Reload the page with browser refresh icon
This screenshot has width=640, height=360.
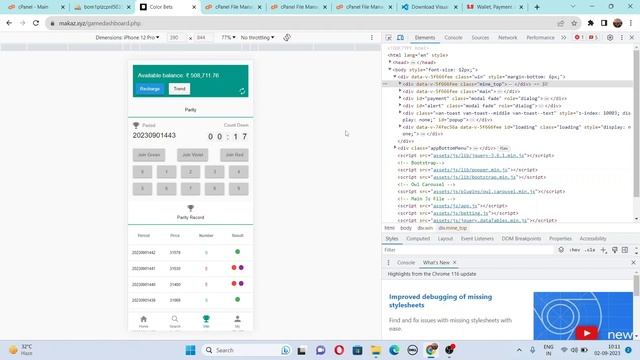36,23
